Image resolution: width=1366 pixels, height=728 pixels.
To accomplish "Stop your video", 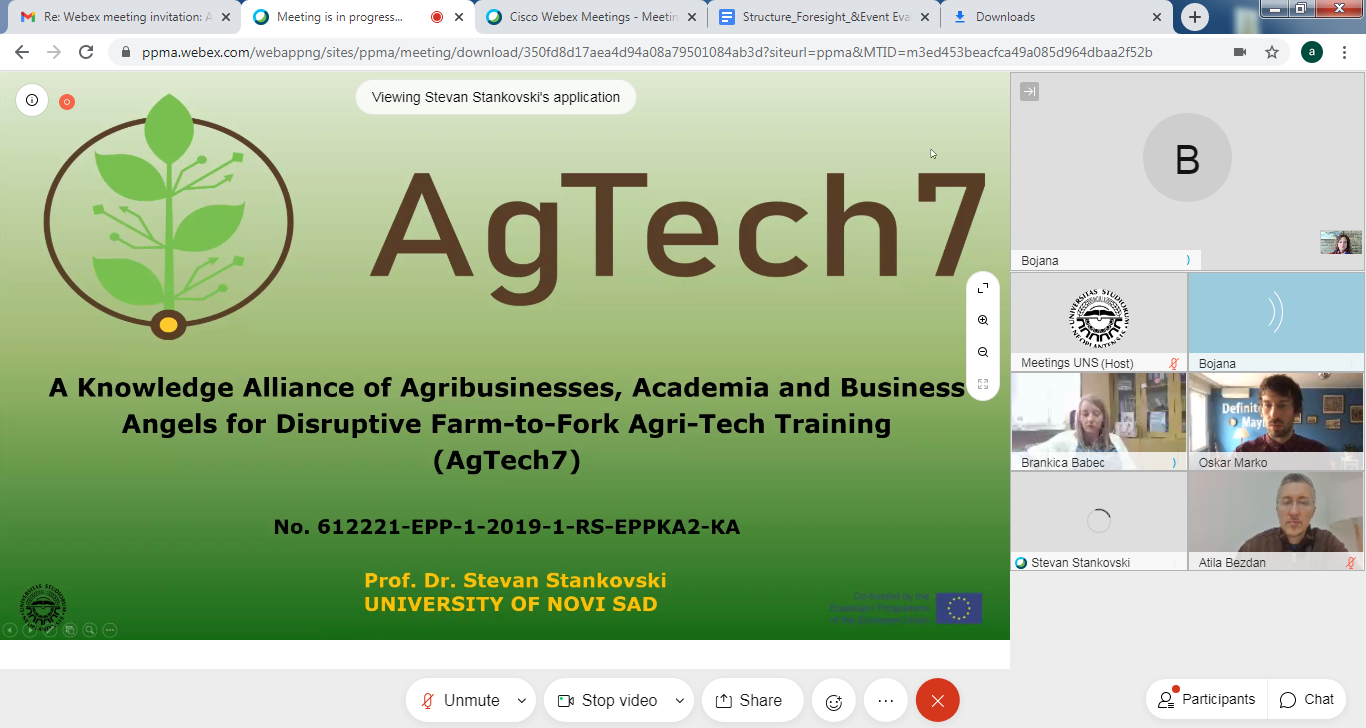I will coord(607,701).
